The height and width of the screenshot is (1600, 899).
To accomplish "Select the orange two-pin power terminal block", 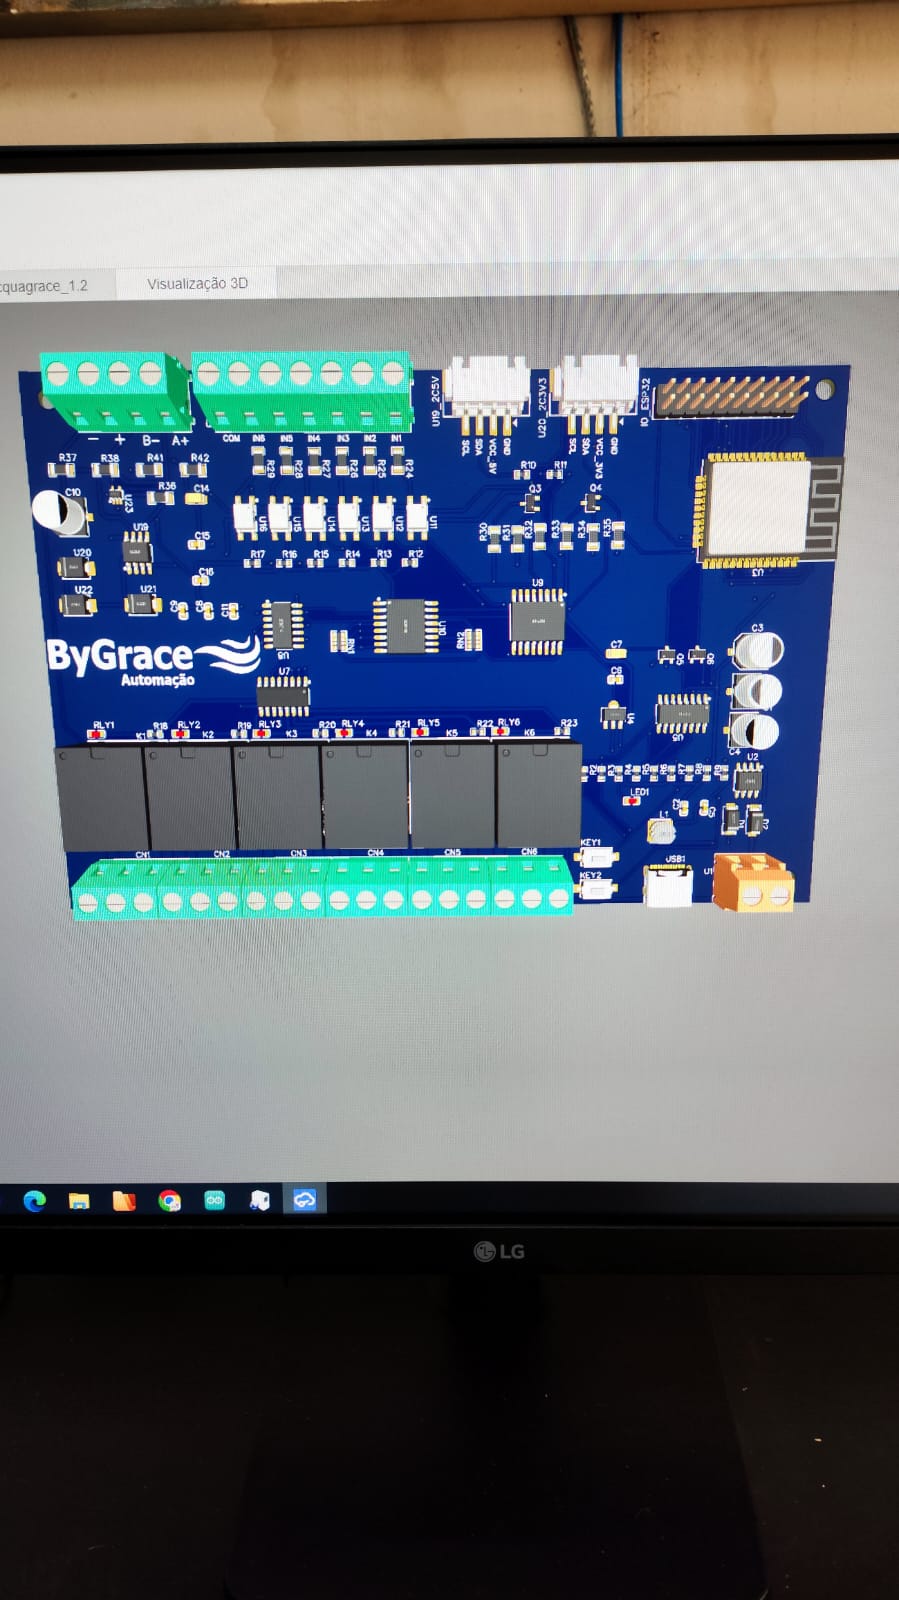I will pyautogui.click(x=753, y=882).
